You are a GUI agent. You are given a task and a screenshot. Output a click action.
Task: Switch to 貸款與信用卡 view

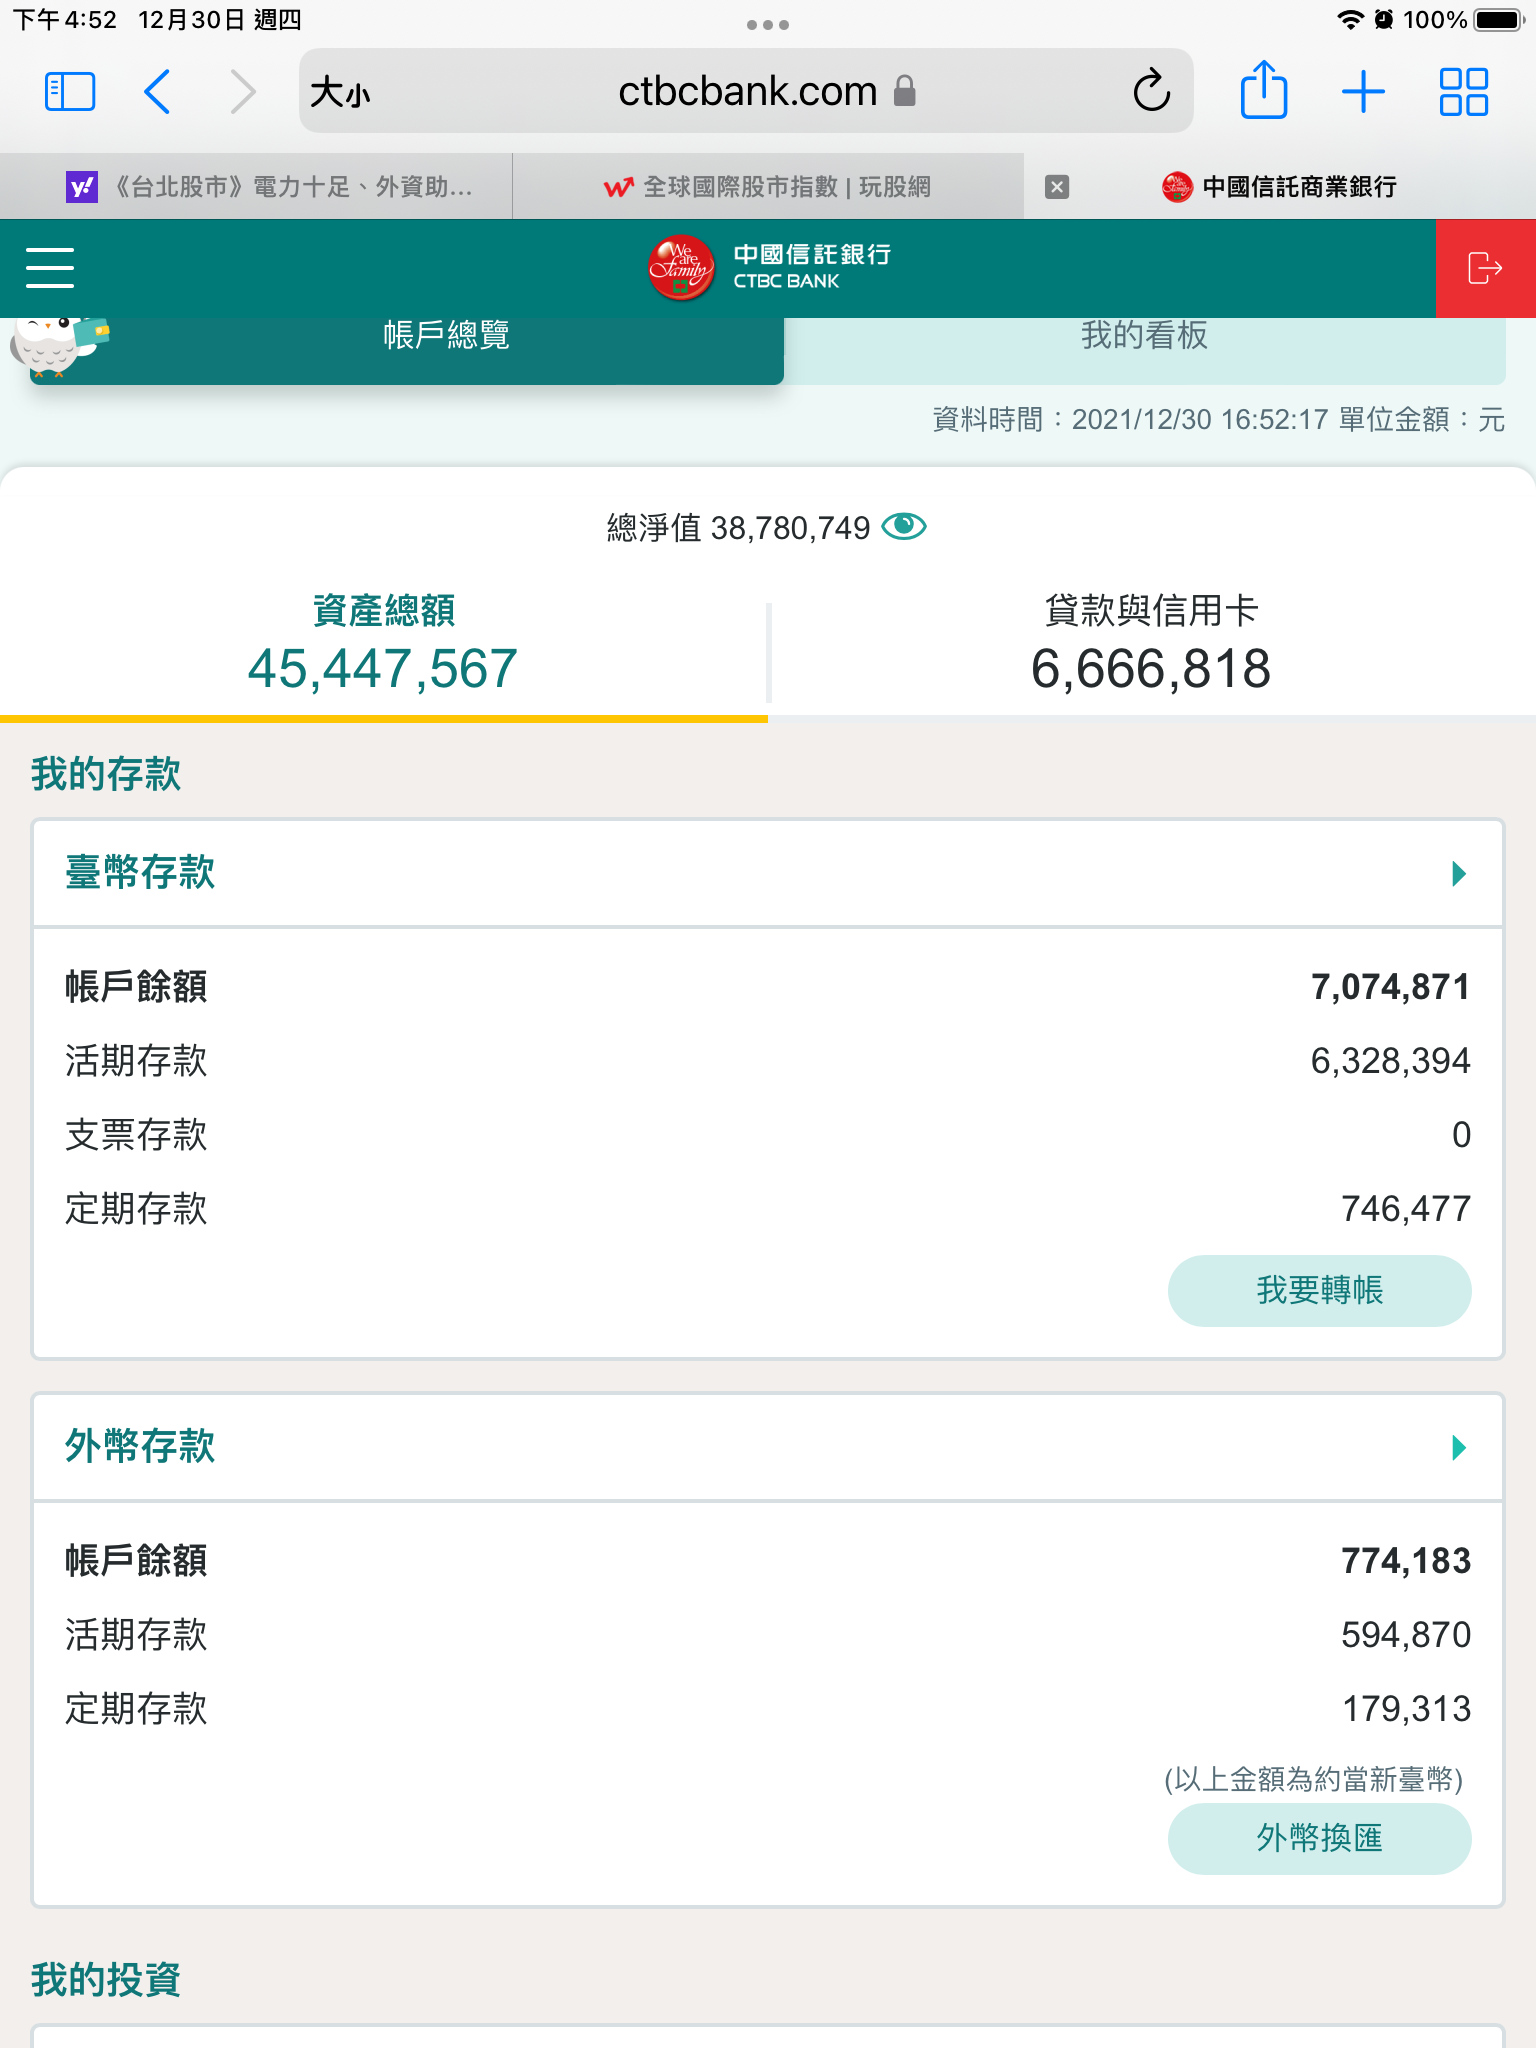coord(1150,645)
